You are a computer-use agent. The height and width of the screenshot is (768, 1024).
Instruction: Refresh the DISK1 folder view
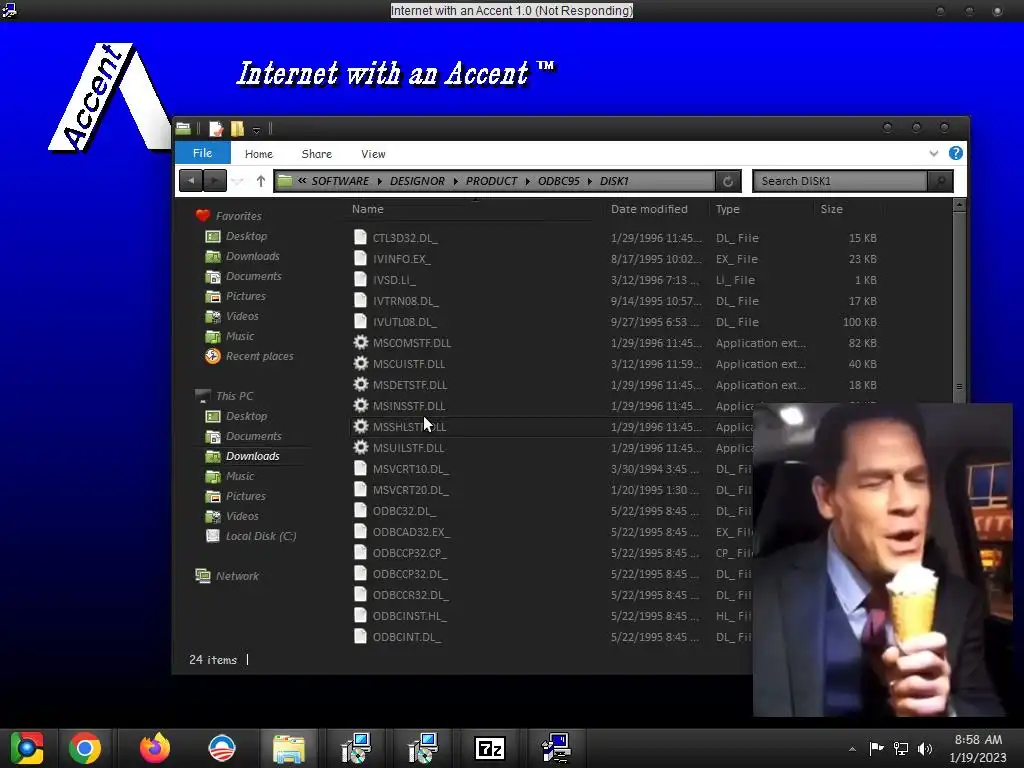click(x=728, y=182)
